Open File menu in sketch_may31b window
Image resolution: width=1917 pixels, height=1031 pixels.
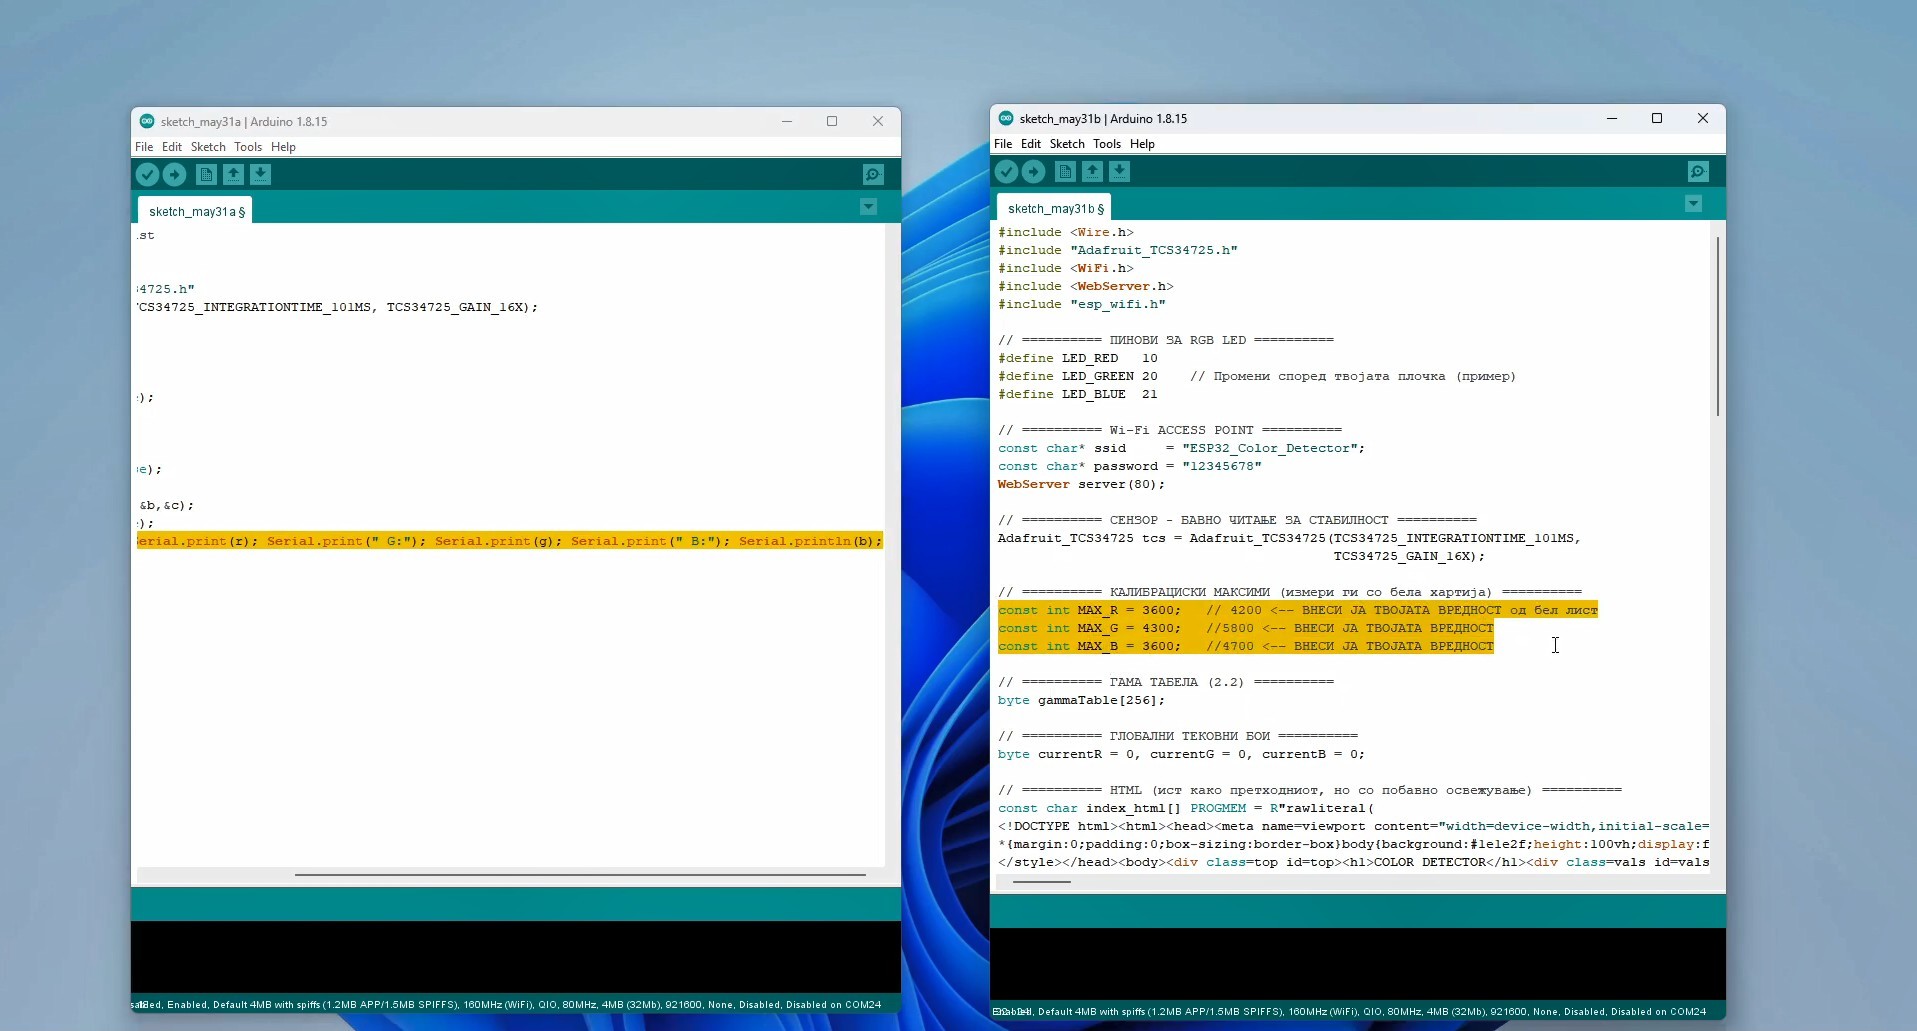pyautogui.click(x=1003, y=144)
